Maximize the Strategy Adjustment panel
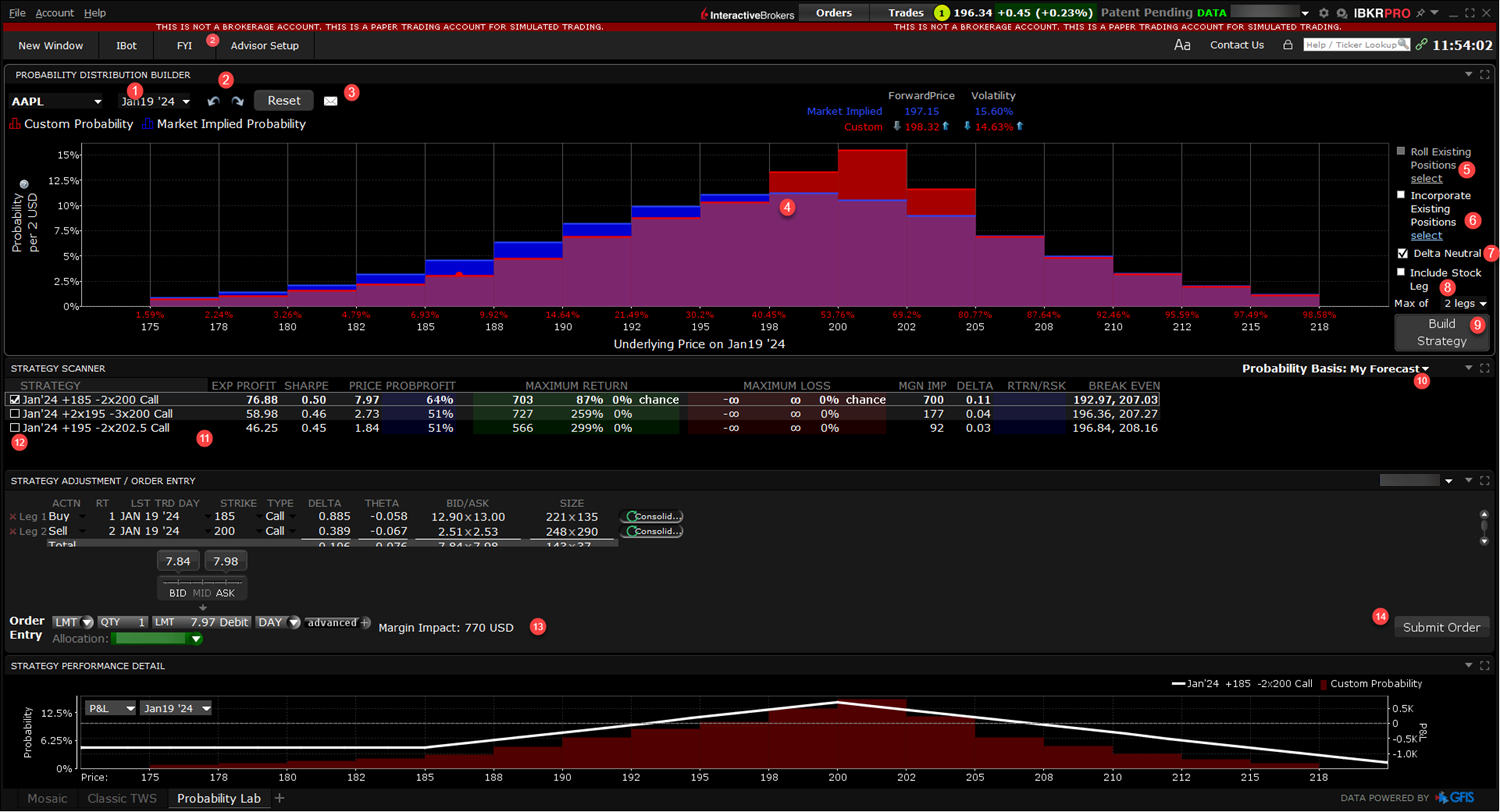Screen dimensions: 1500x812 (x=1484, y=481)
